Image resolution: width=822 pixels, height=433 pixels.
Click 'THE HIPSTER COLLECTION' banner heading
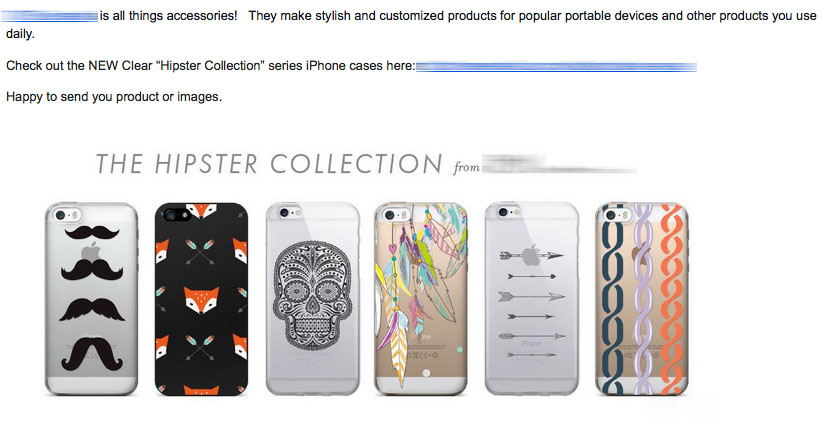click(x=269, y=164)
